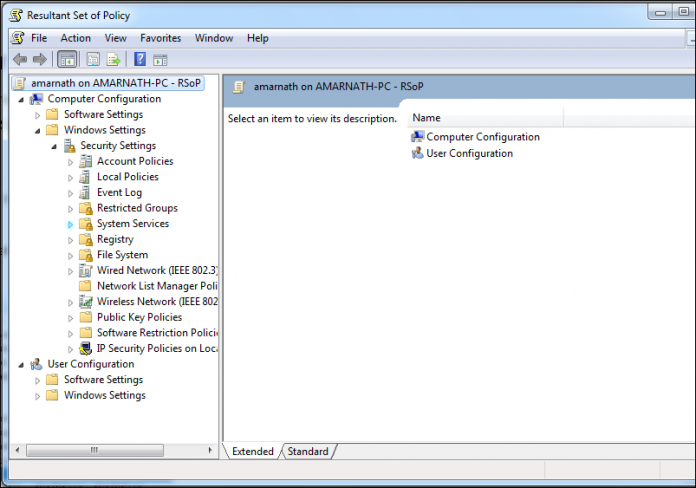This screenshot has width=696, height=488.
Task: Expand the System Services node
Action: coord(70,225)
